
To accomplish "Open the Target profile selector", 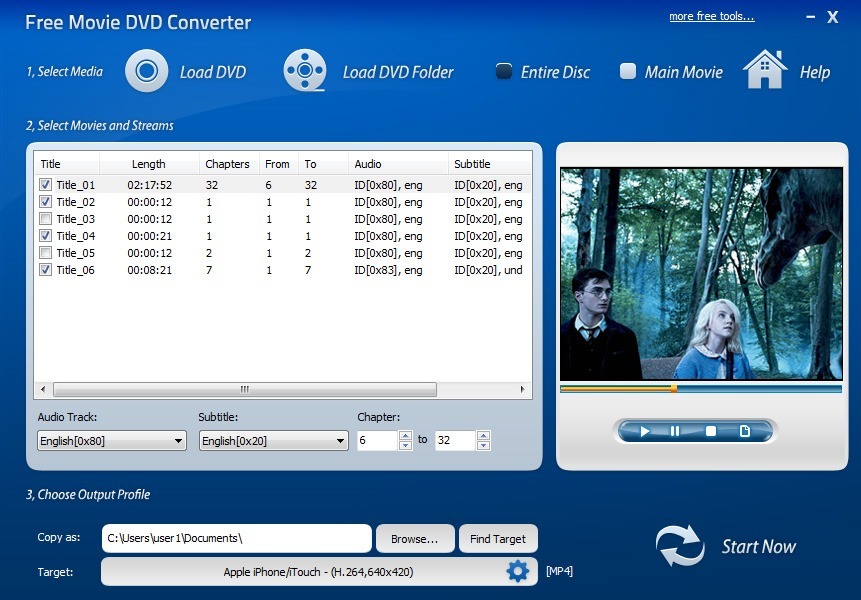I will (x=319, y=571).
